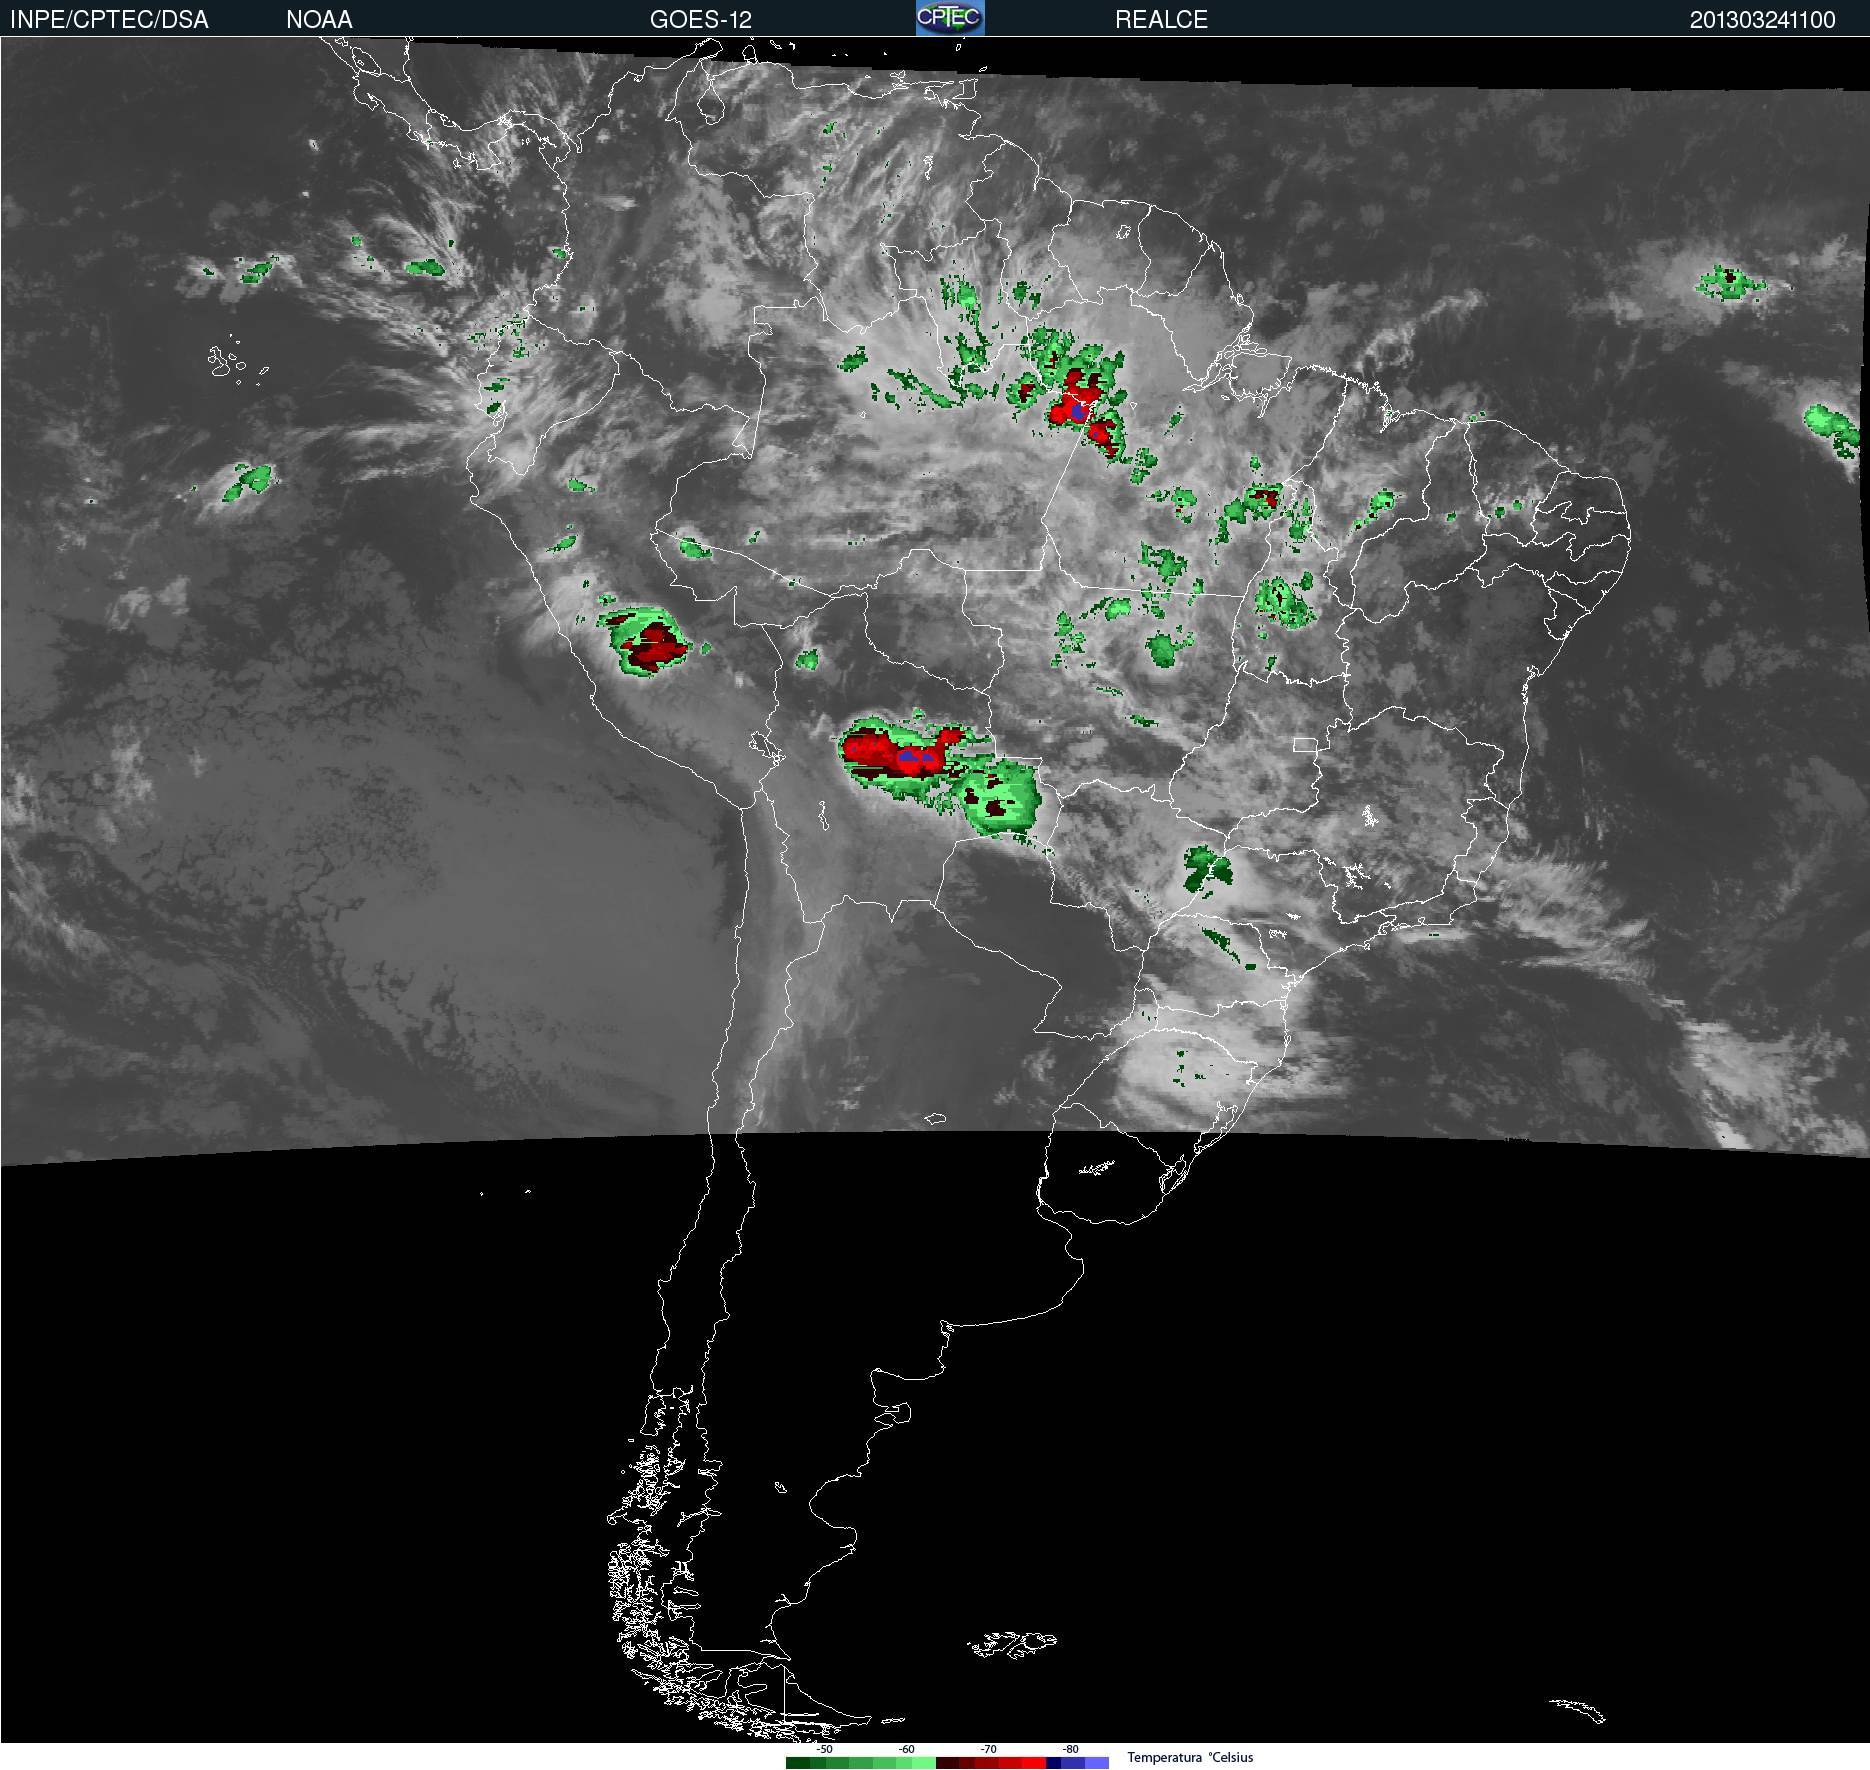Click the lightest green legend color segment
1870x1770 pixels.
[924, 1763]
